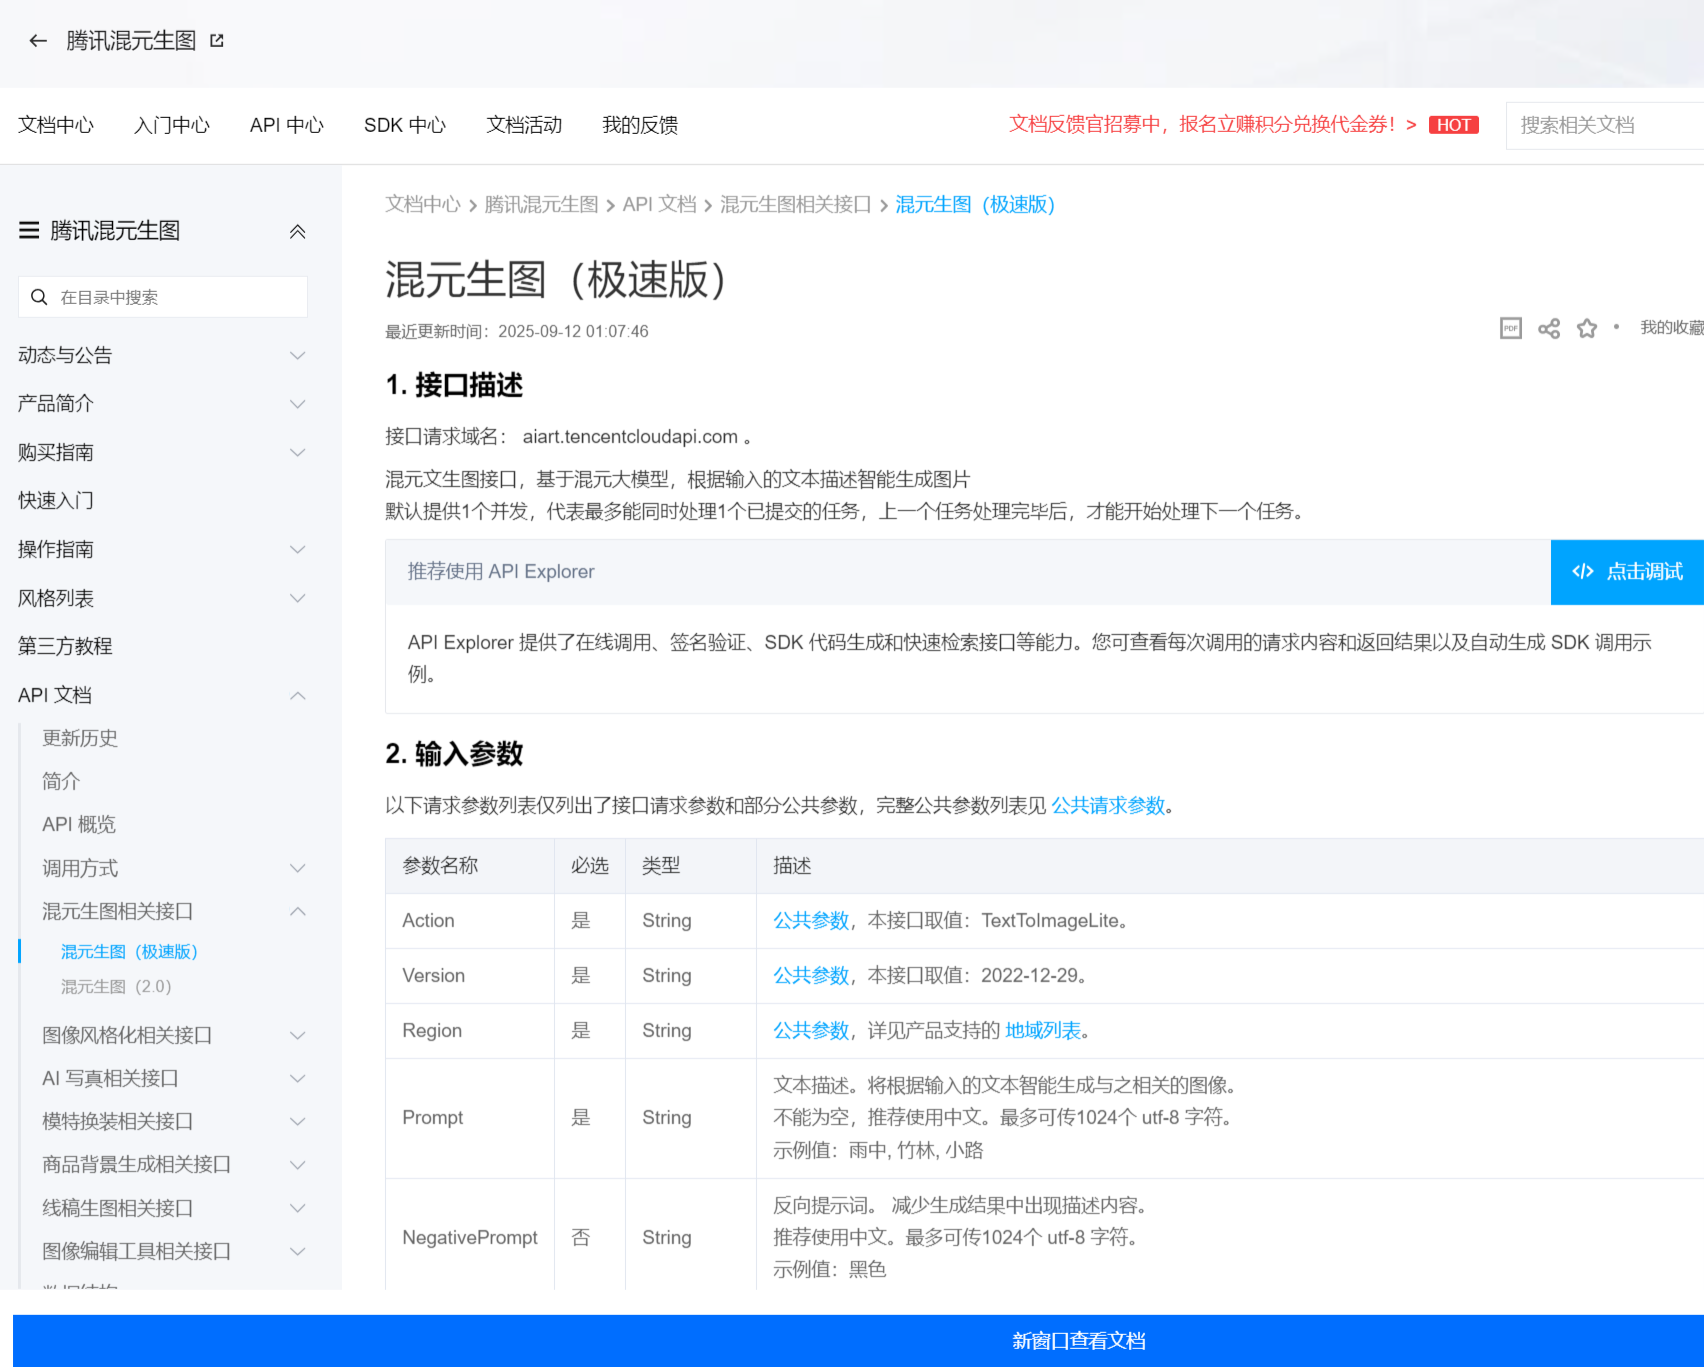This screenshot has width=1704, height=1367.
Task: Click the magnifier icon in directory search
Action: click(x=39, y=297)
